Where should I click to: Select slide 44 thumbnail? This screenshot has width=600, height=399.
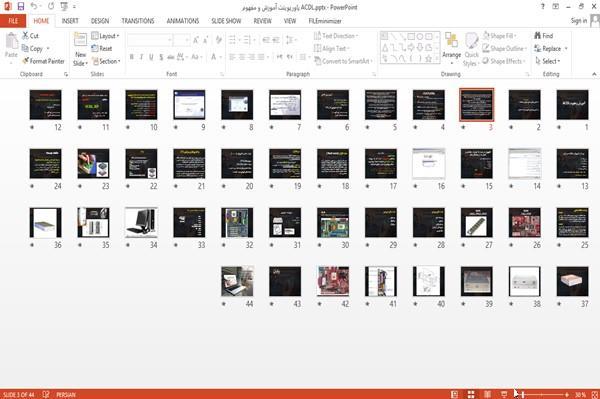pyautogui.click(x=237, y=282)
